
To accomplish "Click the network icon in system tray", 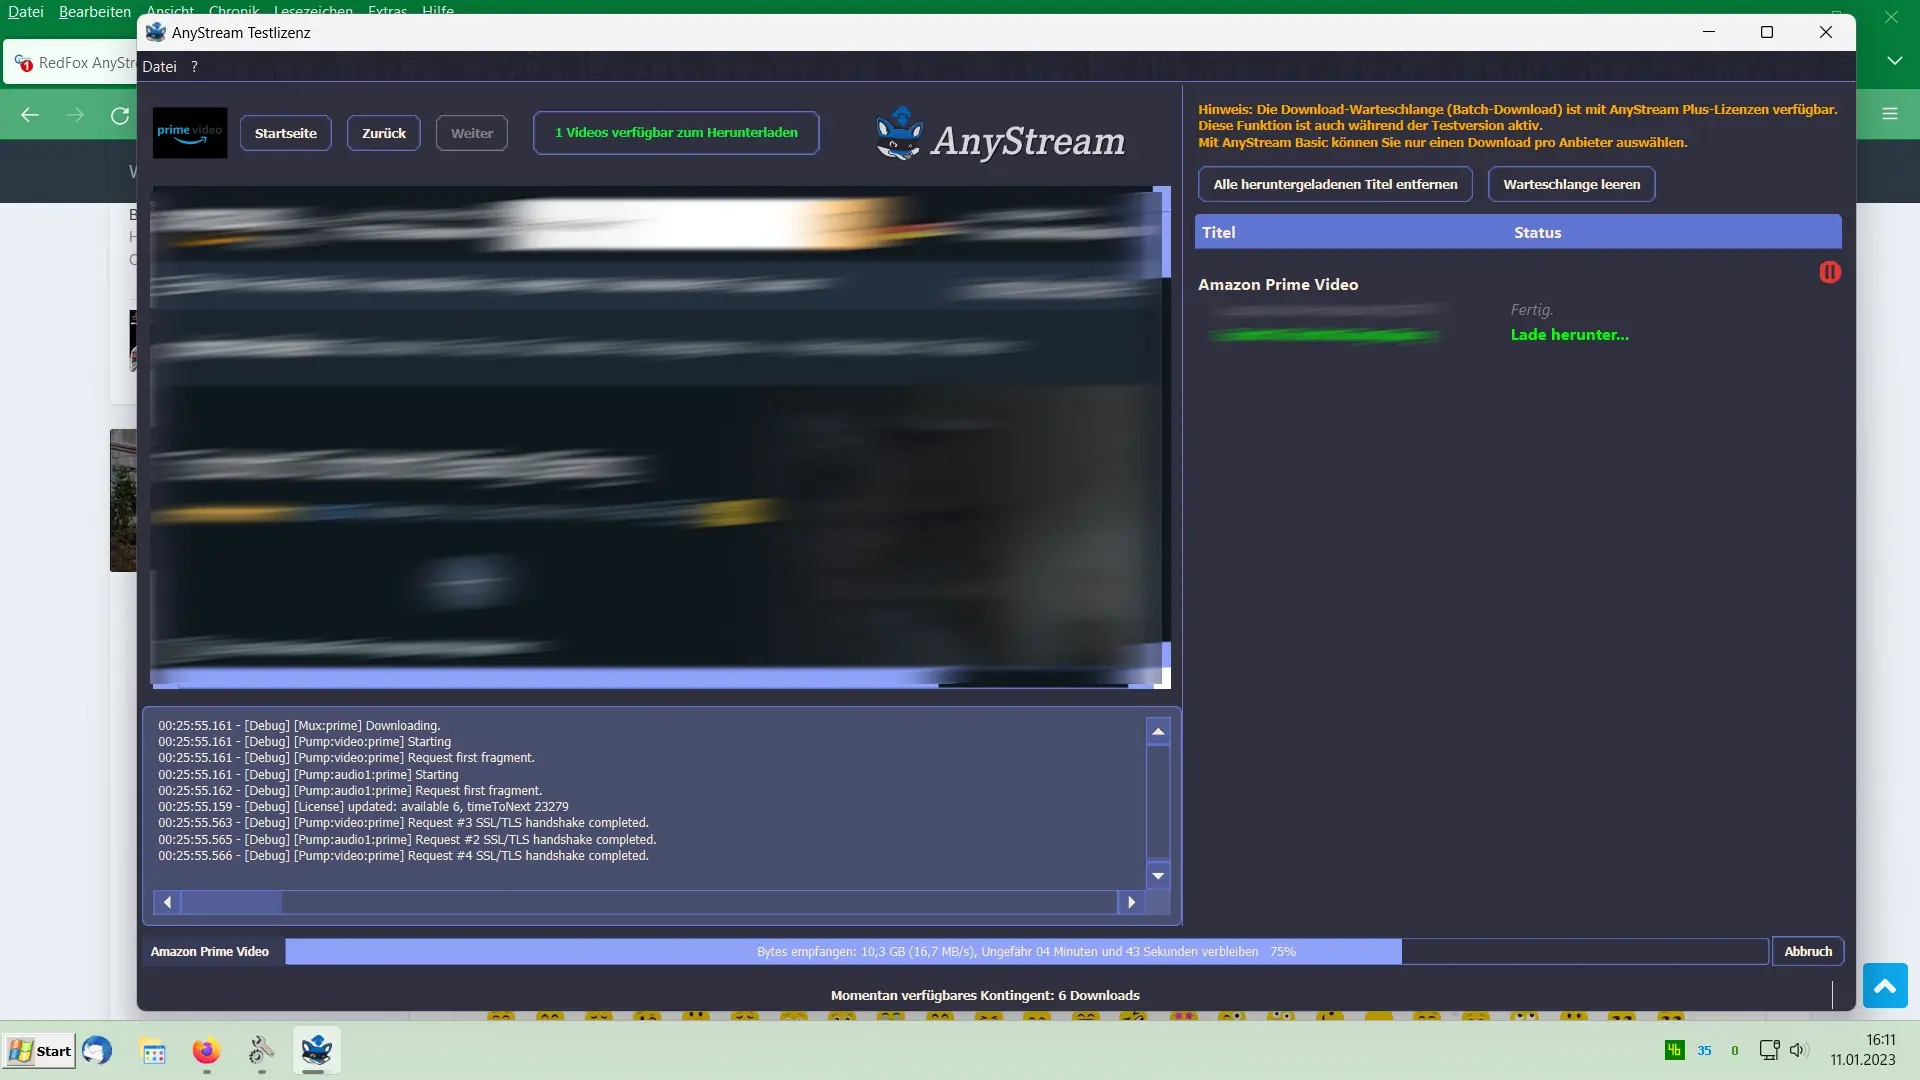I will (x=1769, y=1050).
